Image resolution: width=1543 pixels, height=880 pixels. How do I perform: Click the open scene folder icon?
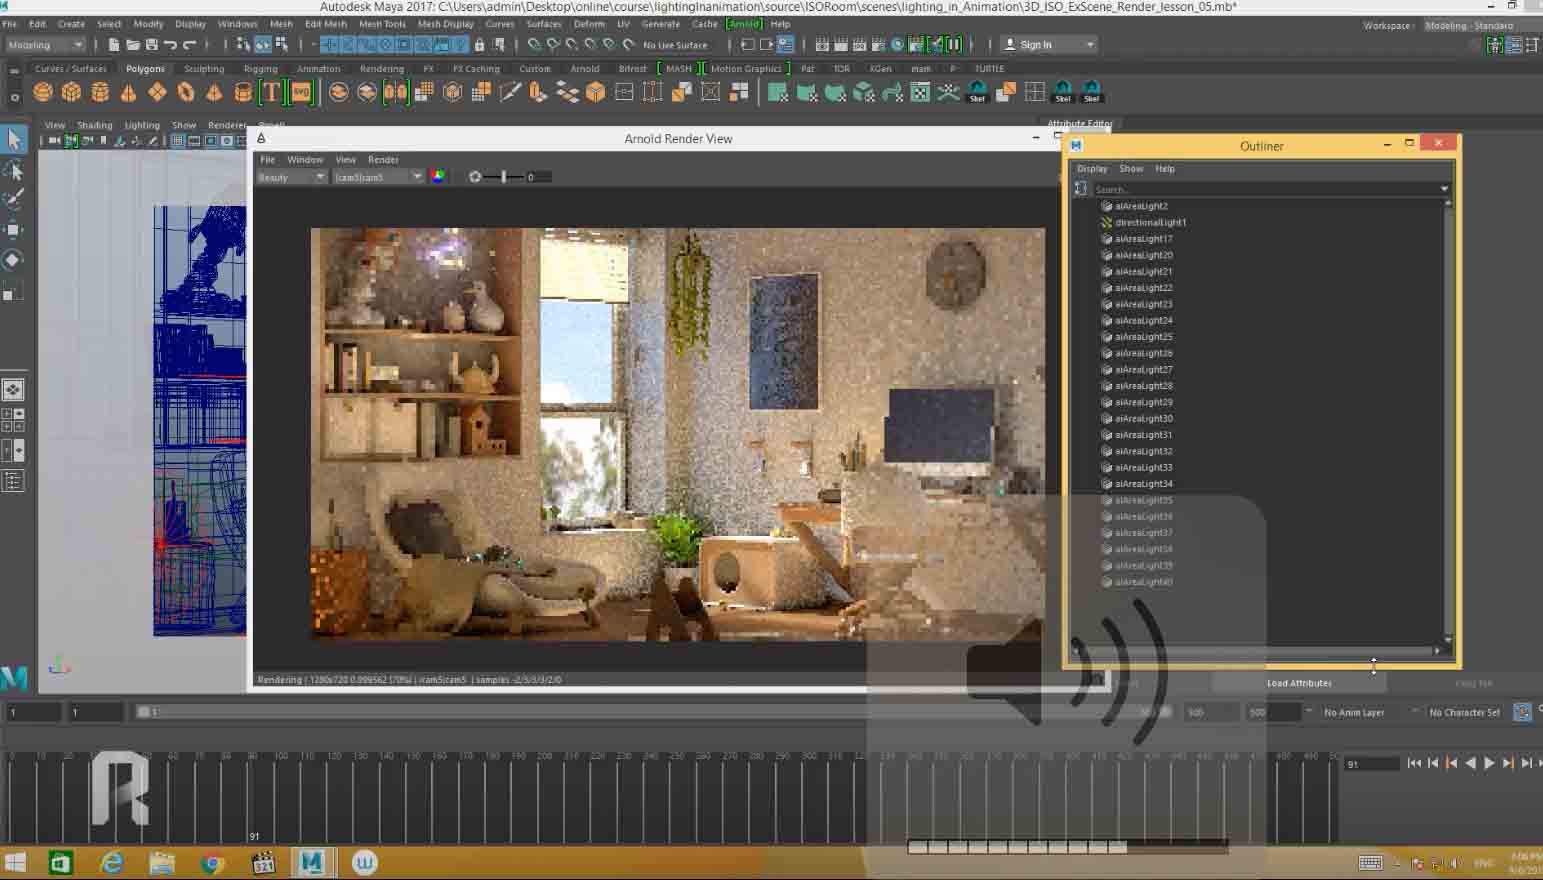(132, 45)
